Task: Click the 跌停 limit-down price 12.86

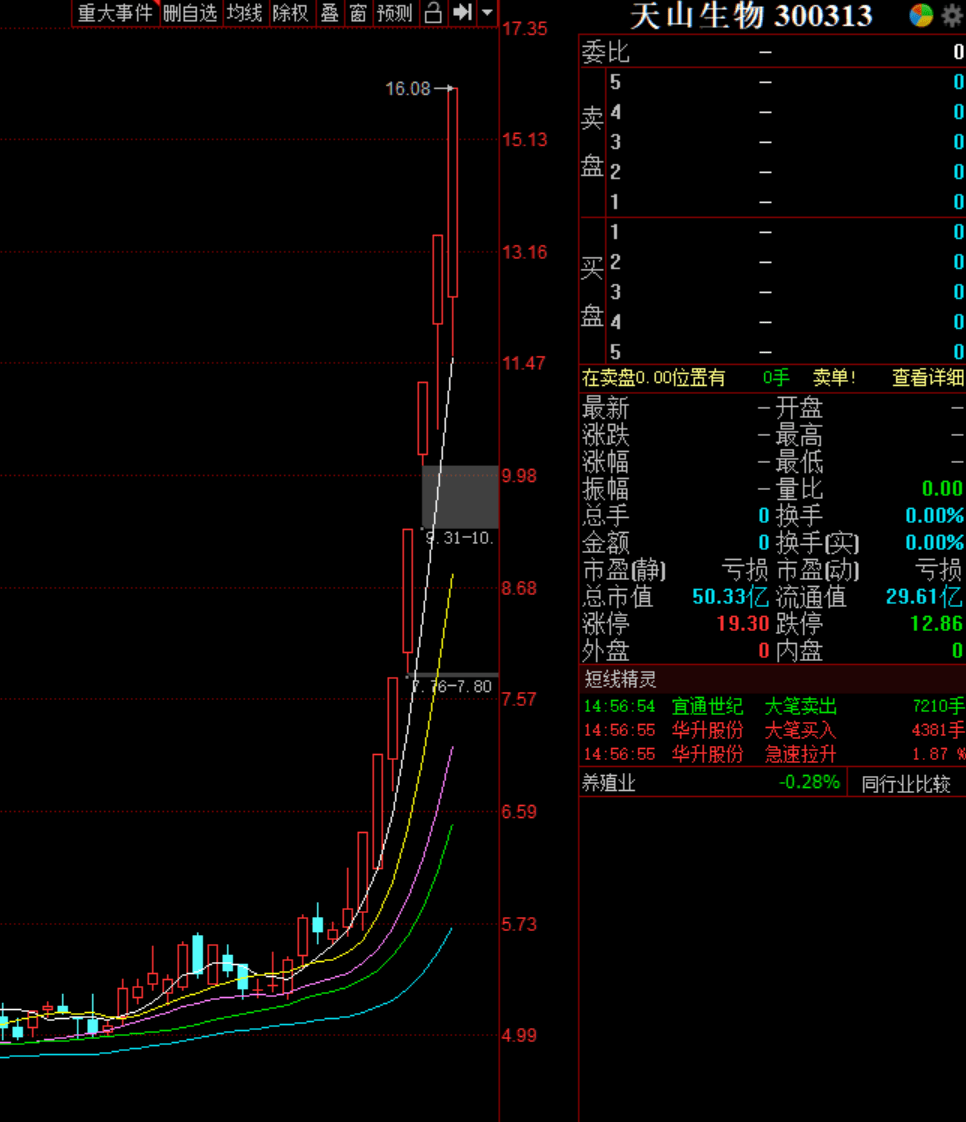Action: (x=936, y=623)
